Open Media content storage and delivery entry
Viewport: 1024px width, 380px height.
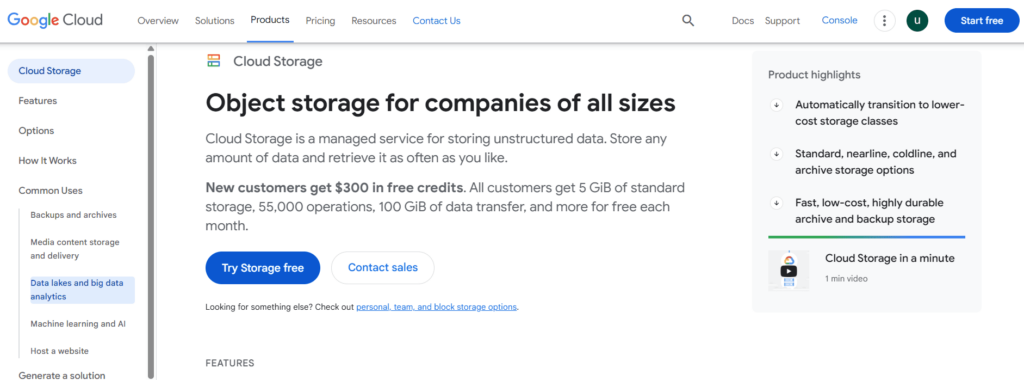pos(75,249)
